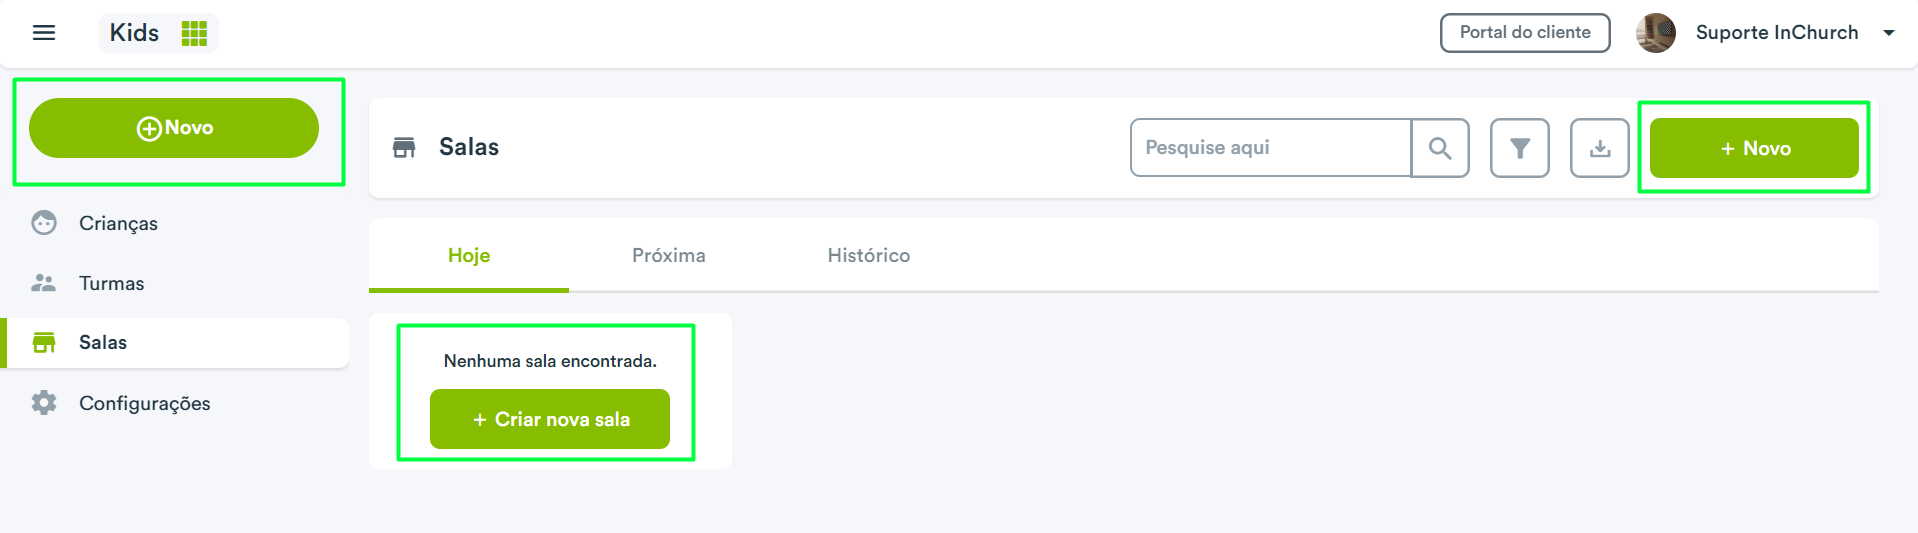The width and height of the screenshot is (1918, 533).
Task: Focus the Pesquise aqui search field
Action: (x=1271, y=148)
